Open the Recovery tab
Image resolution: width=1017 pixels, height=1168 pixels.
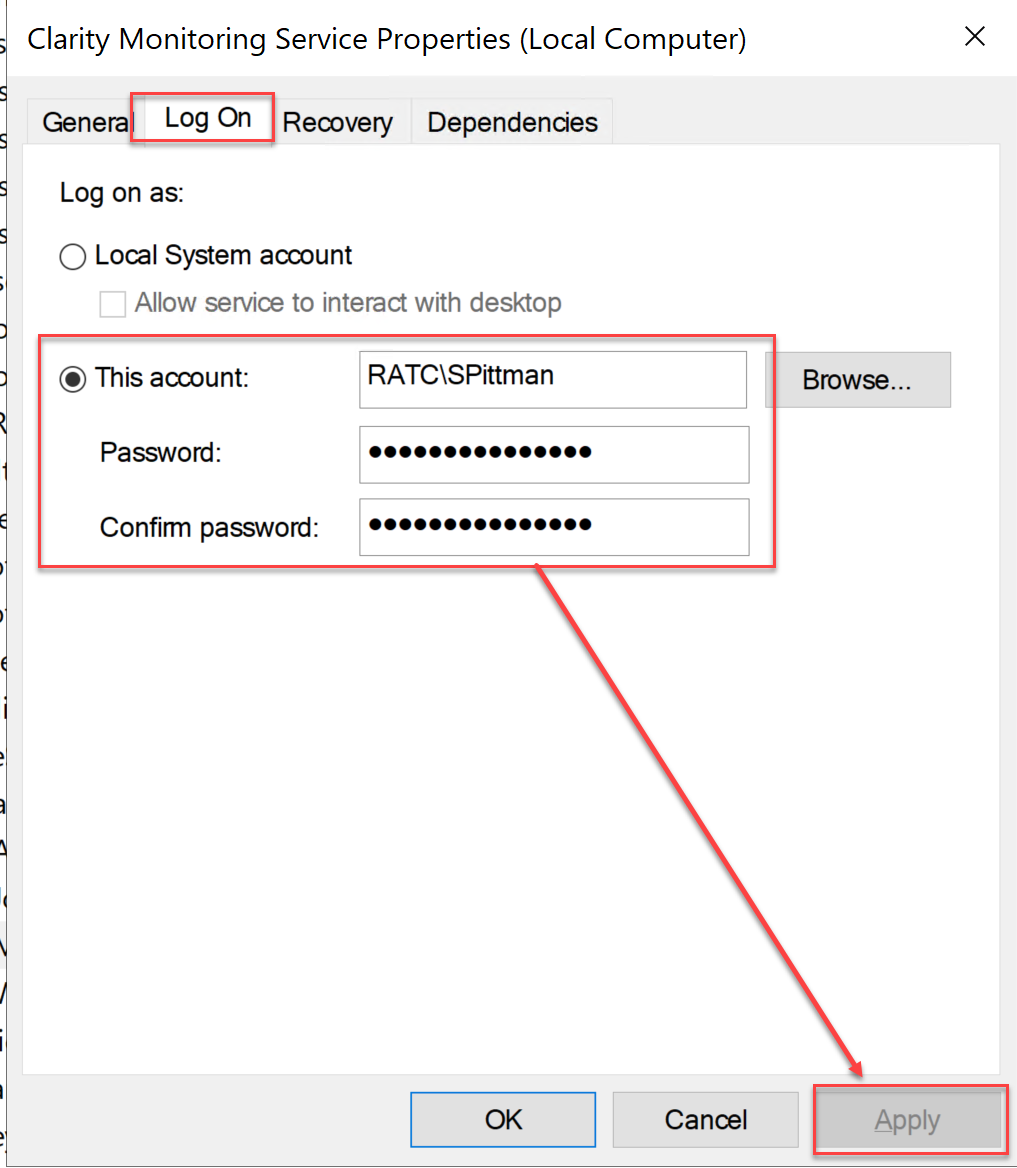[x=337, y=123]
